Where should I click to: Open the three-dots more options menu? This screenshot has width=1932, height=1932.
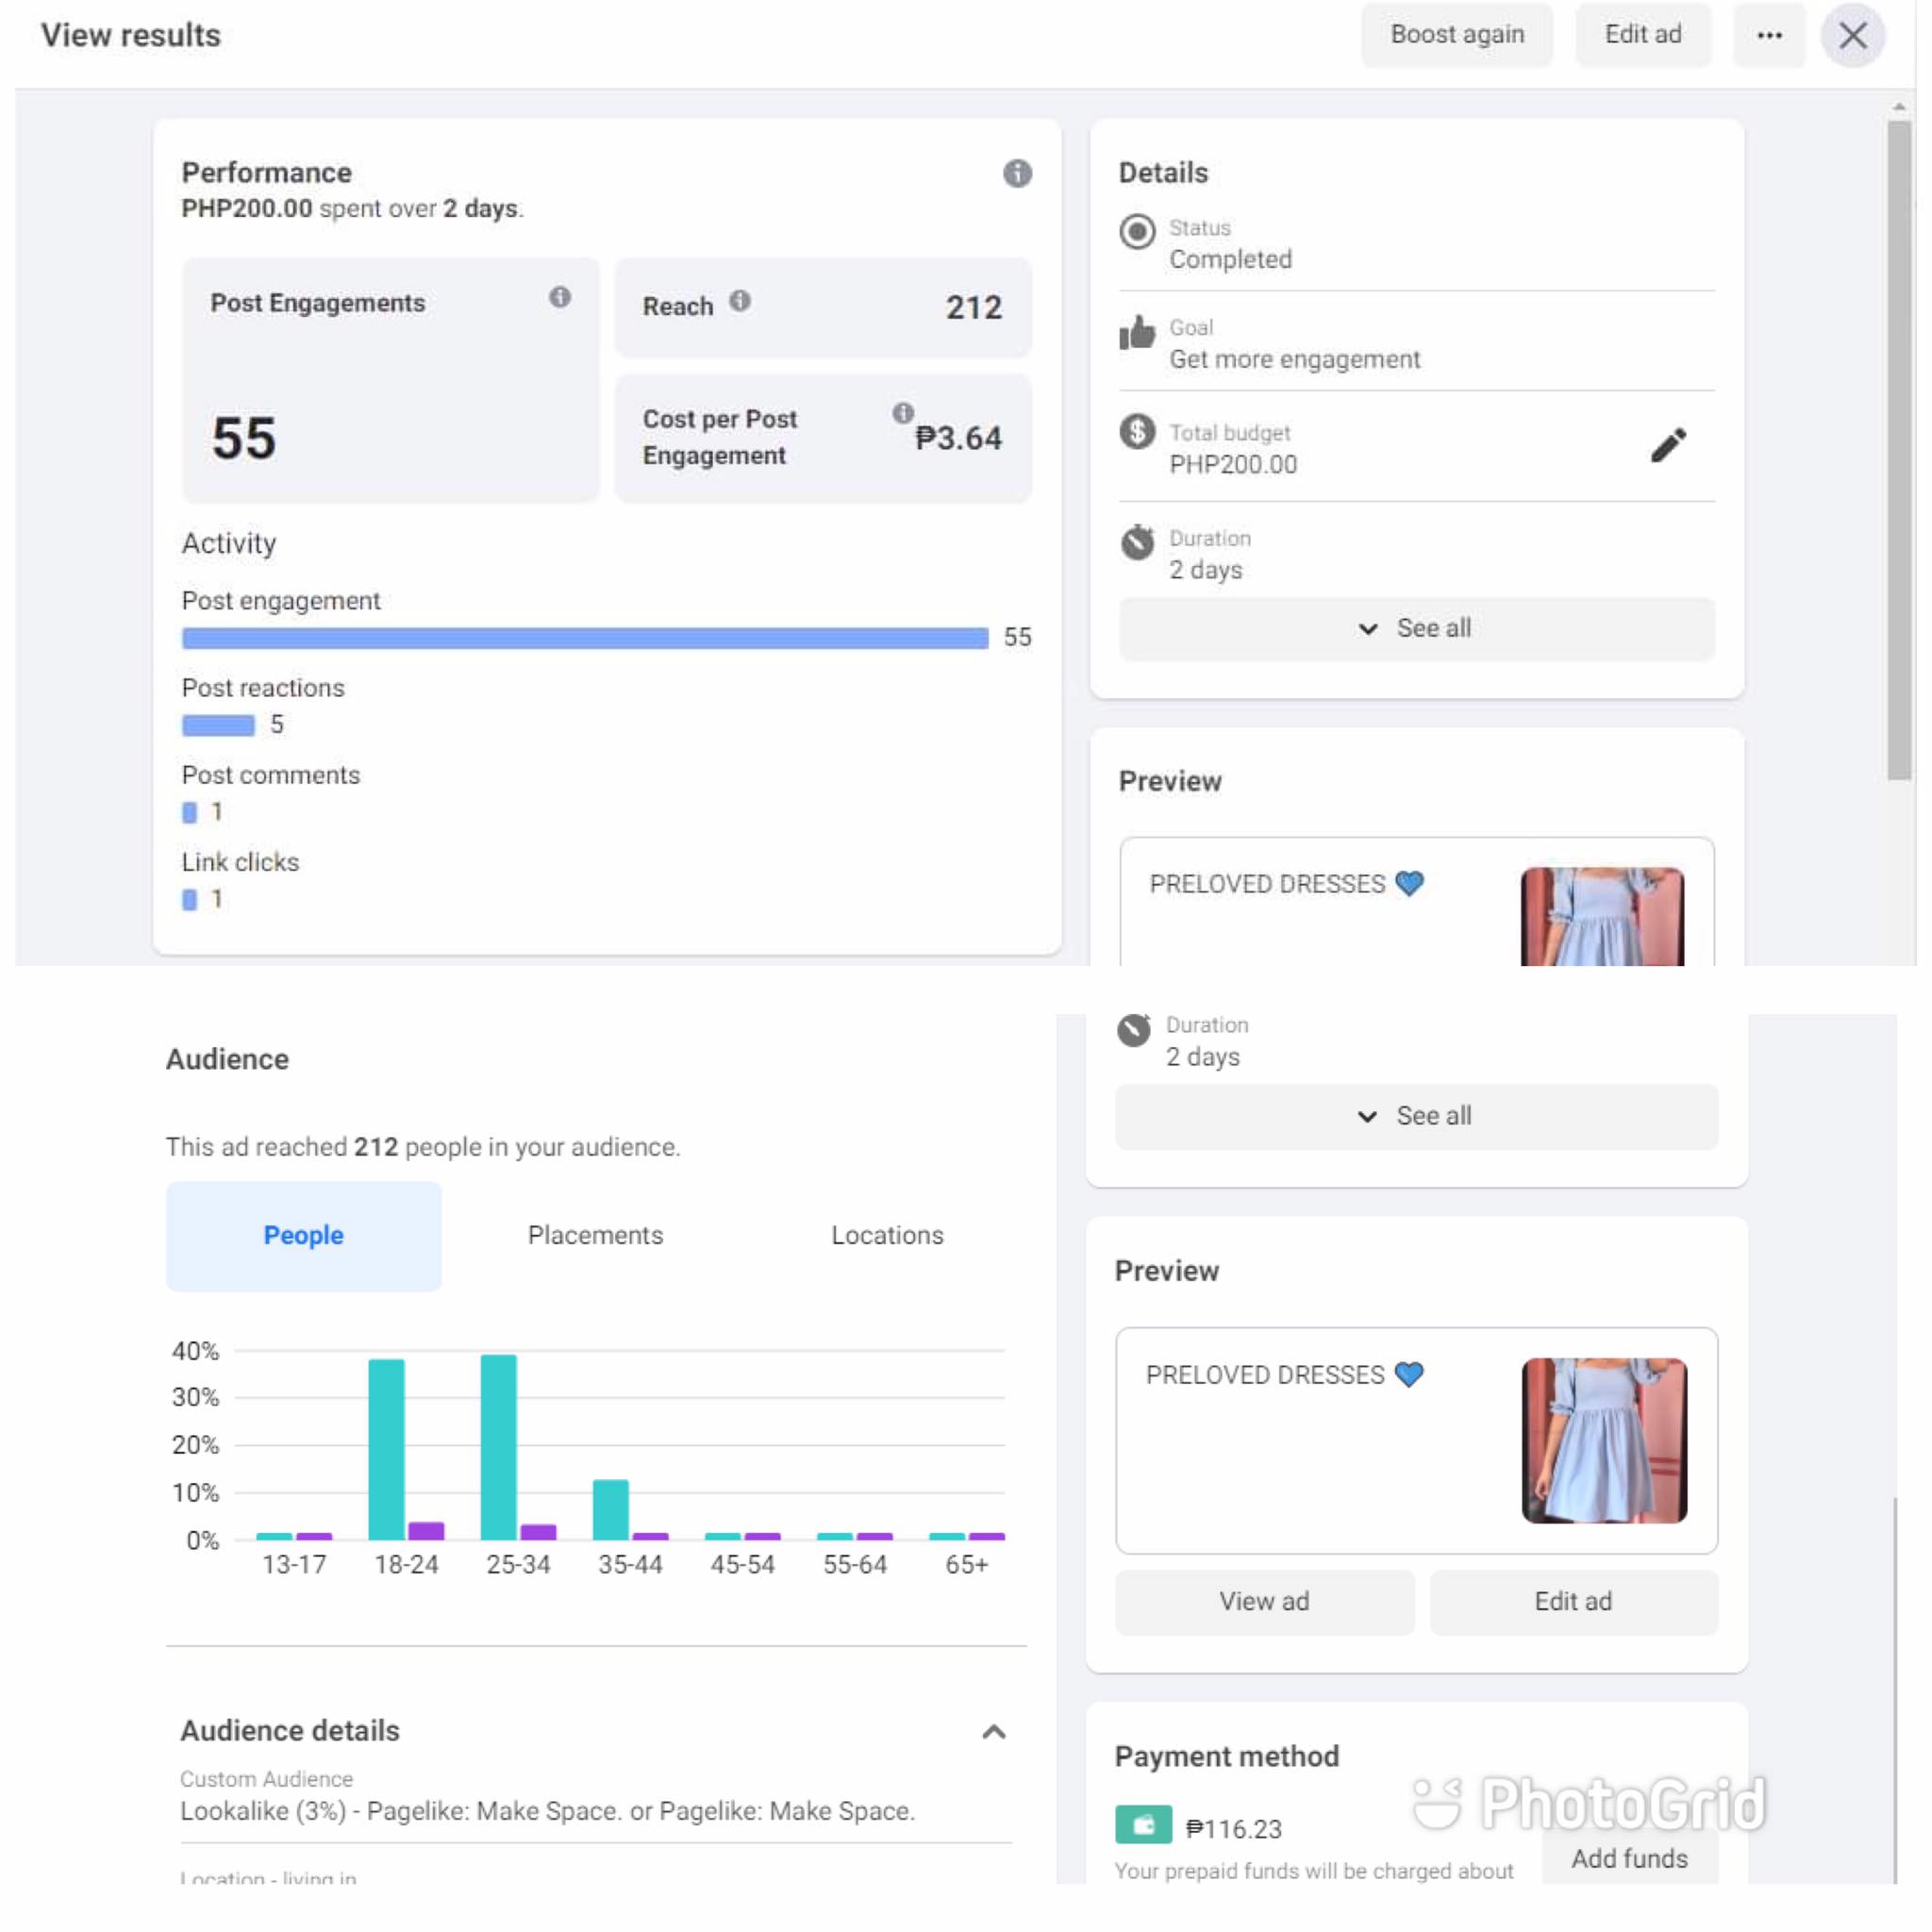coord(1769,35)
